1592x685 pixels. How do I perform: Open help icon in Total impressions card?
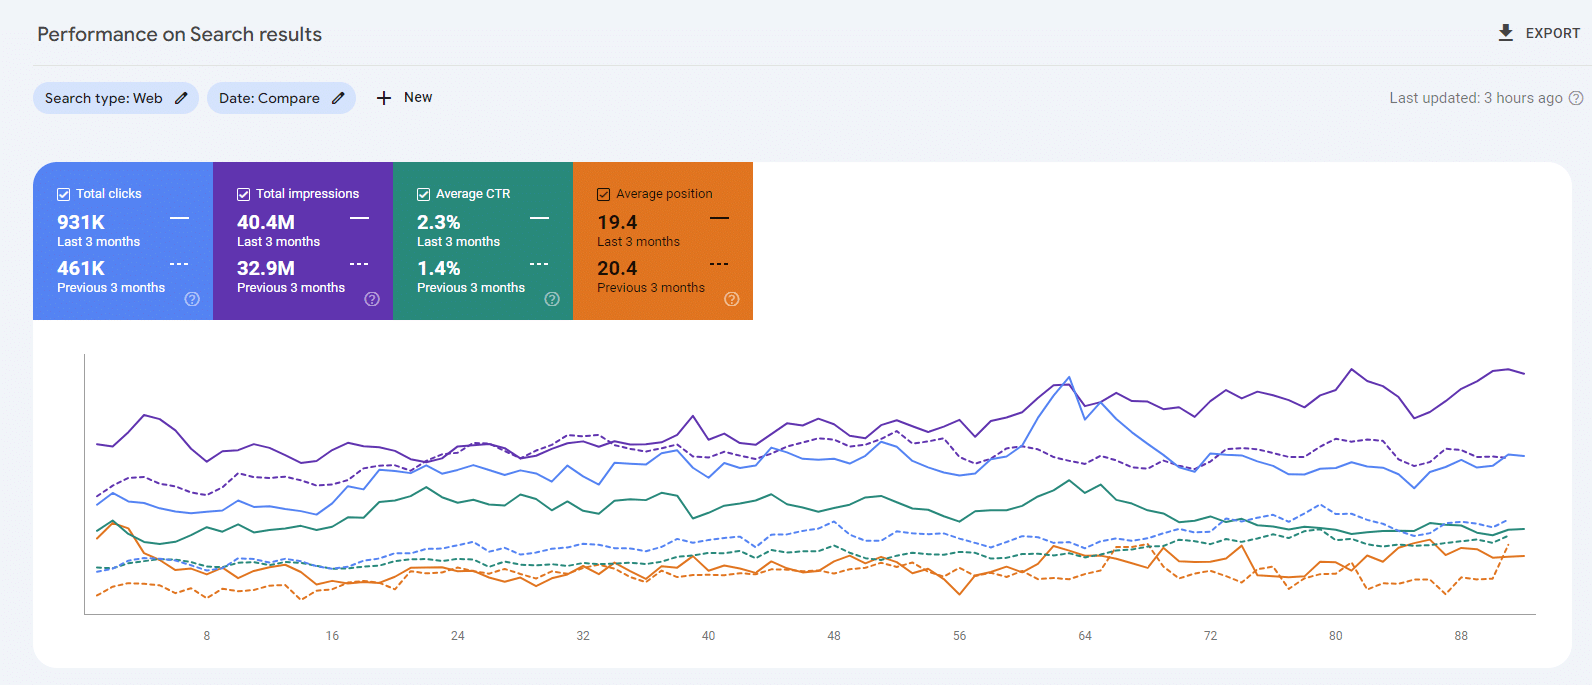(372, 299)
